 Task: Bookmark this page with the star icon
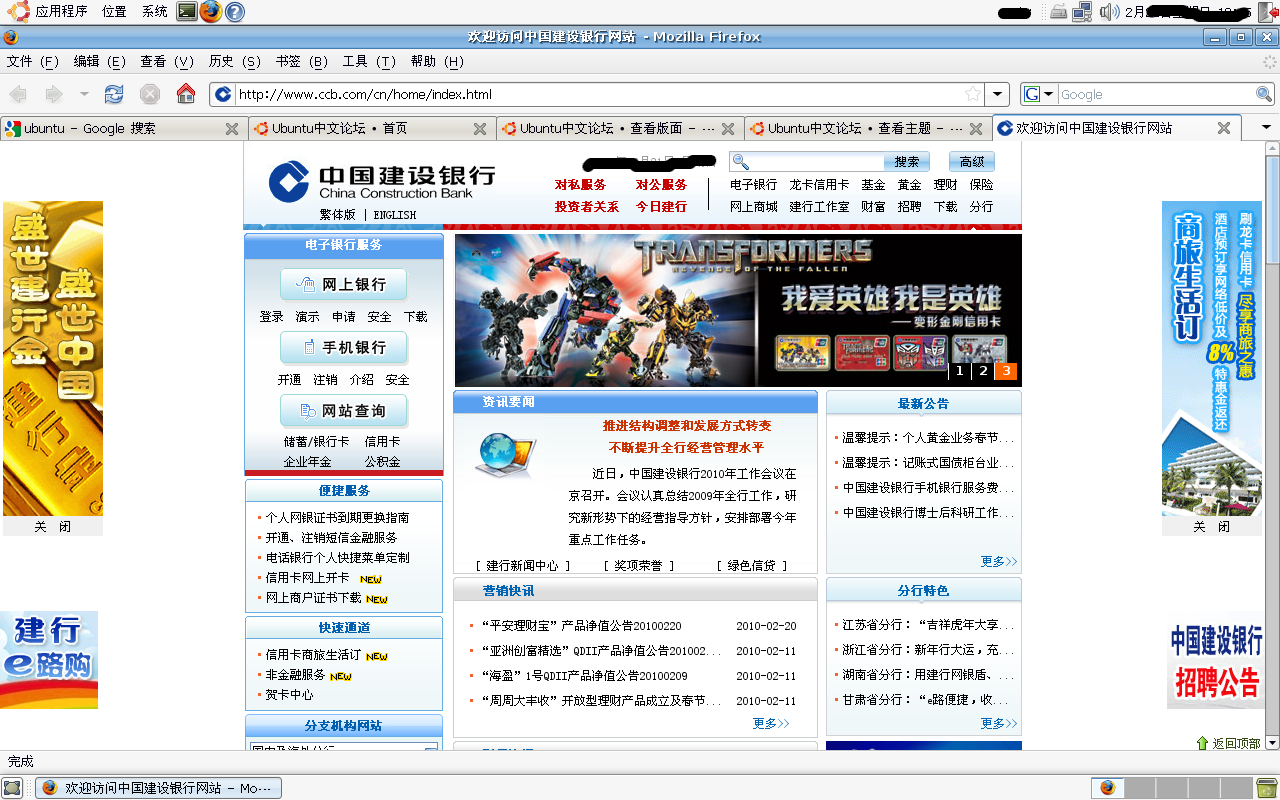click(972, 94)
